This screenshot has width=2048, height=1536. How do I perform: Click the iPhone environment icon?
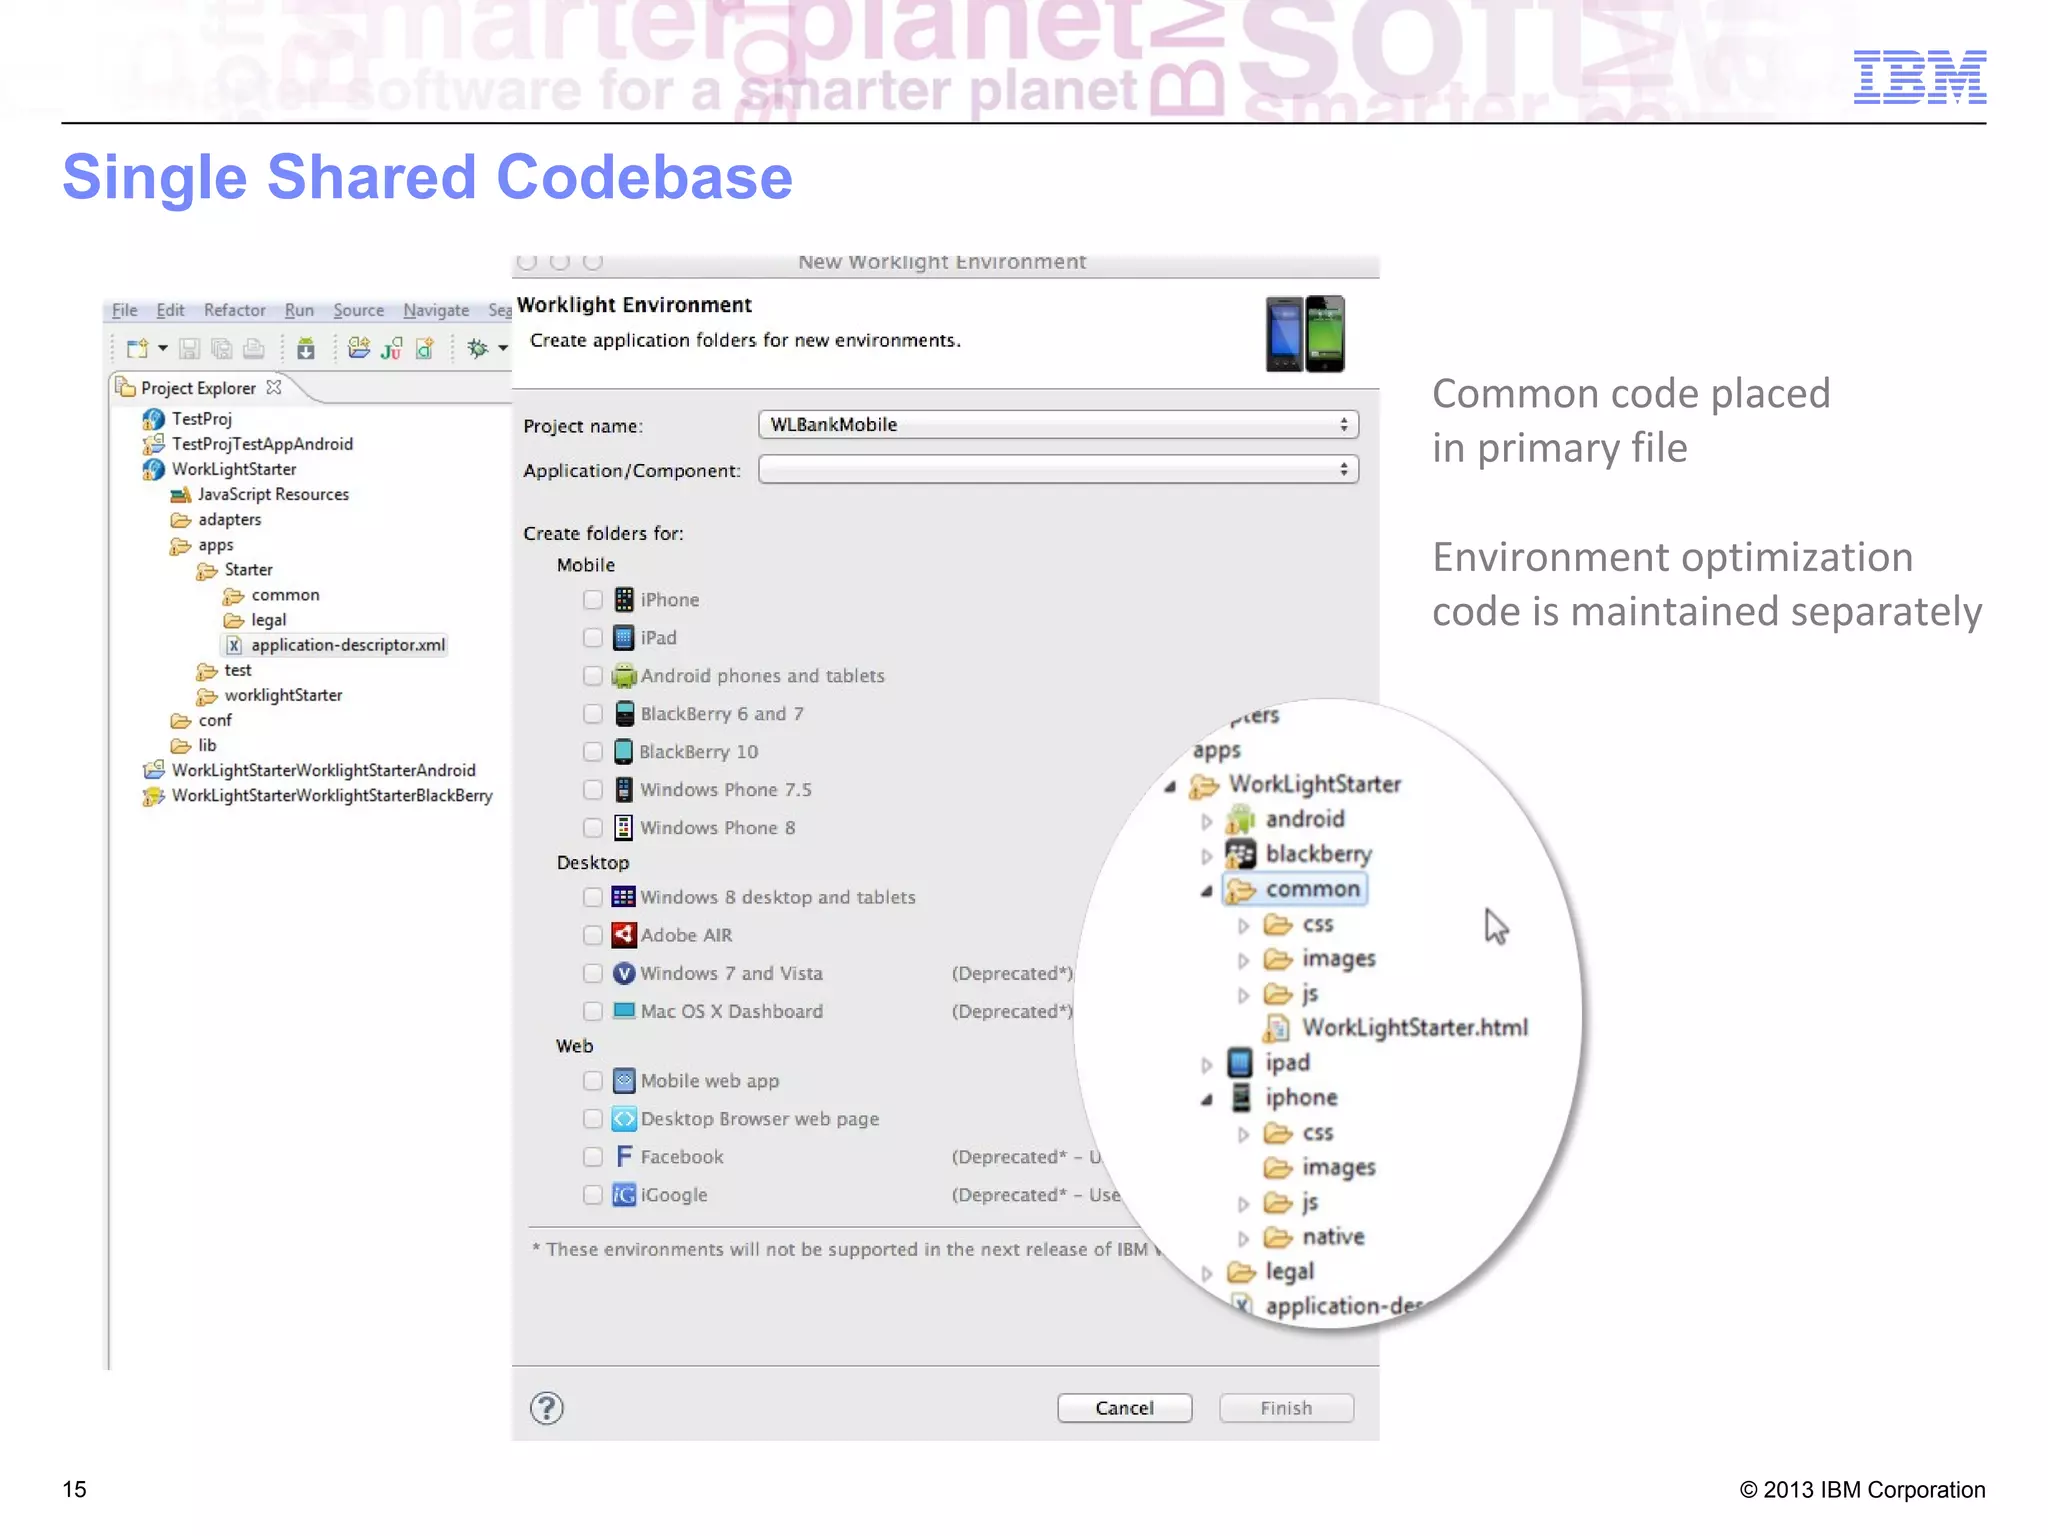(x=623, y=599)
